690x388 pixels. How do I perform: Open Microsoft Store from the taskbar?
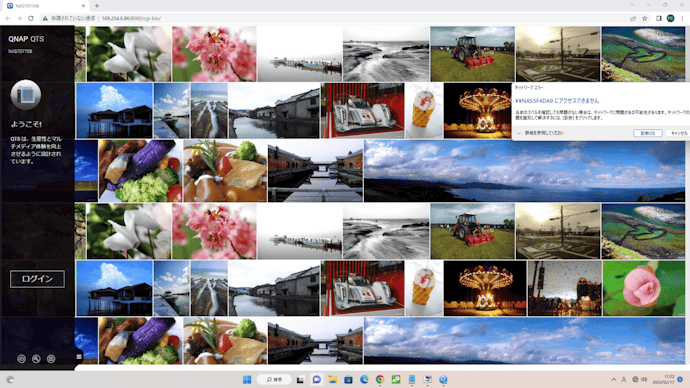348,379
